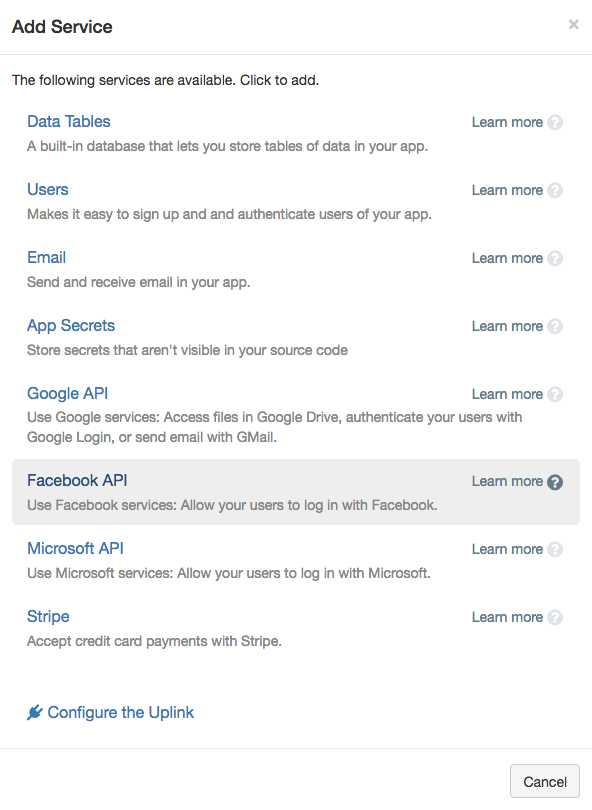This screenshot has width=592, height=810.
Task: Dismiss the dialog with the X icon
Action: coord(574,24)
